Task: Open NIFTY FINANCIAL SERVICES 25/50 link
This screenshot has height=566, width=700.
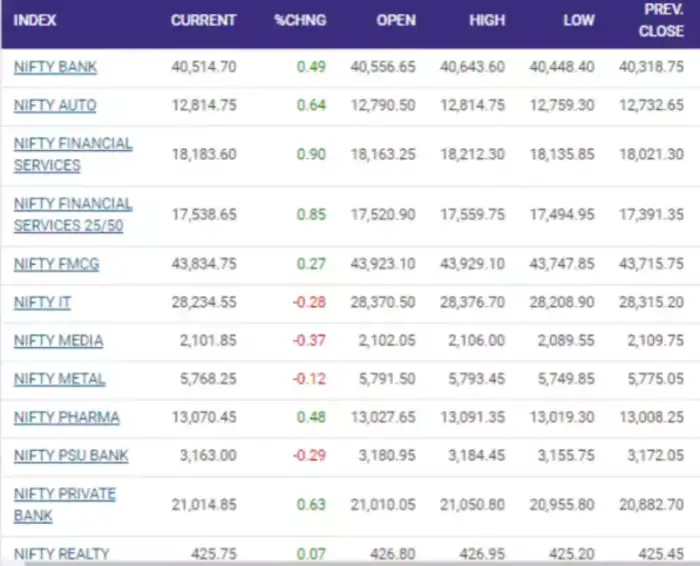Action: [73, 214]
